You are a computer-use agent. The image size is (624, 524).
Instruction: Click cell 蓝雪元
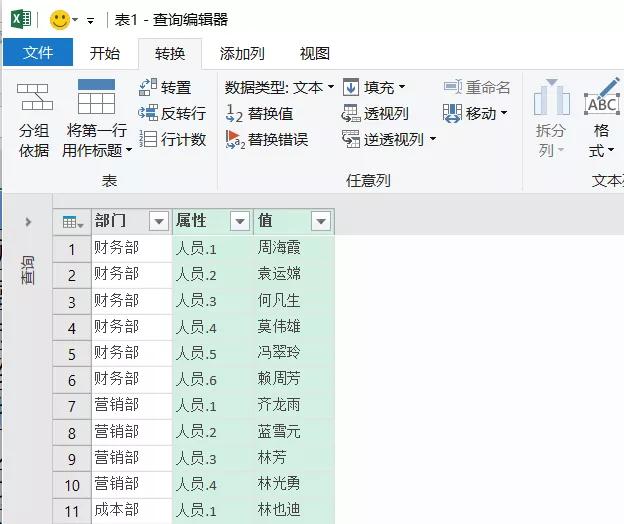click(293, 432)
